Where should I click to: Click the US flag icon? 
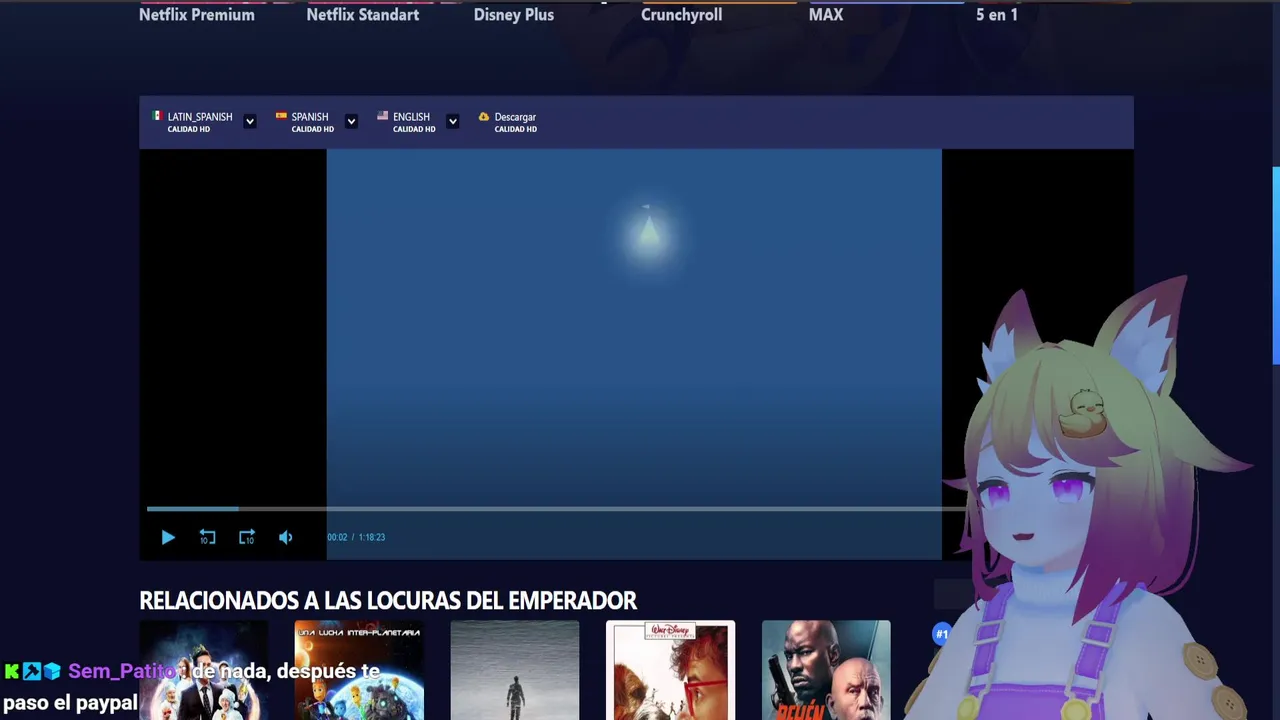[x=382, y=116]
